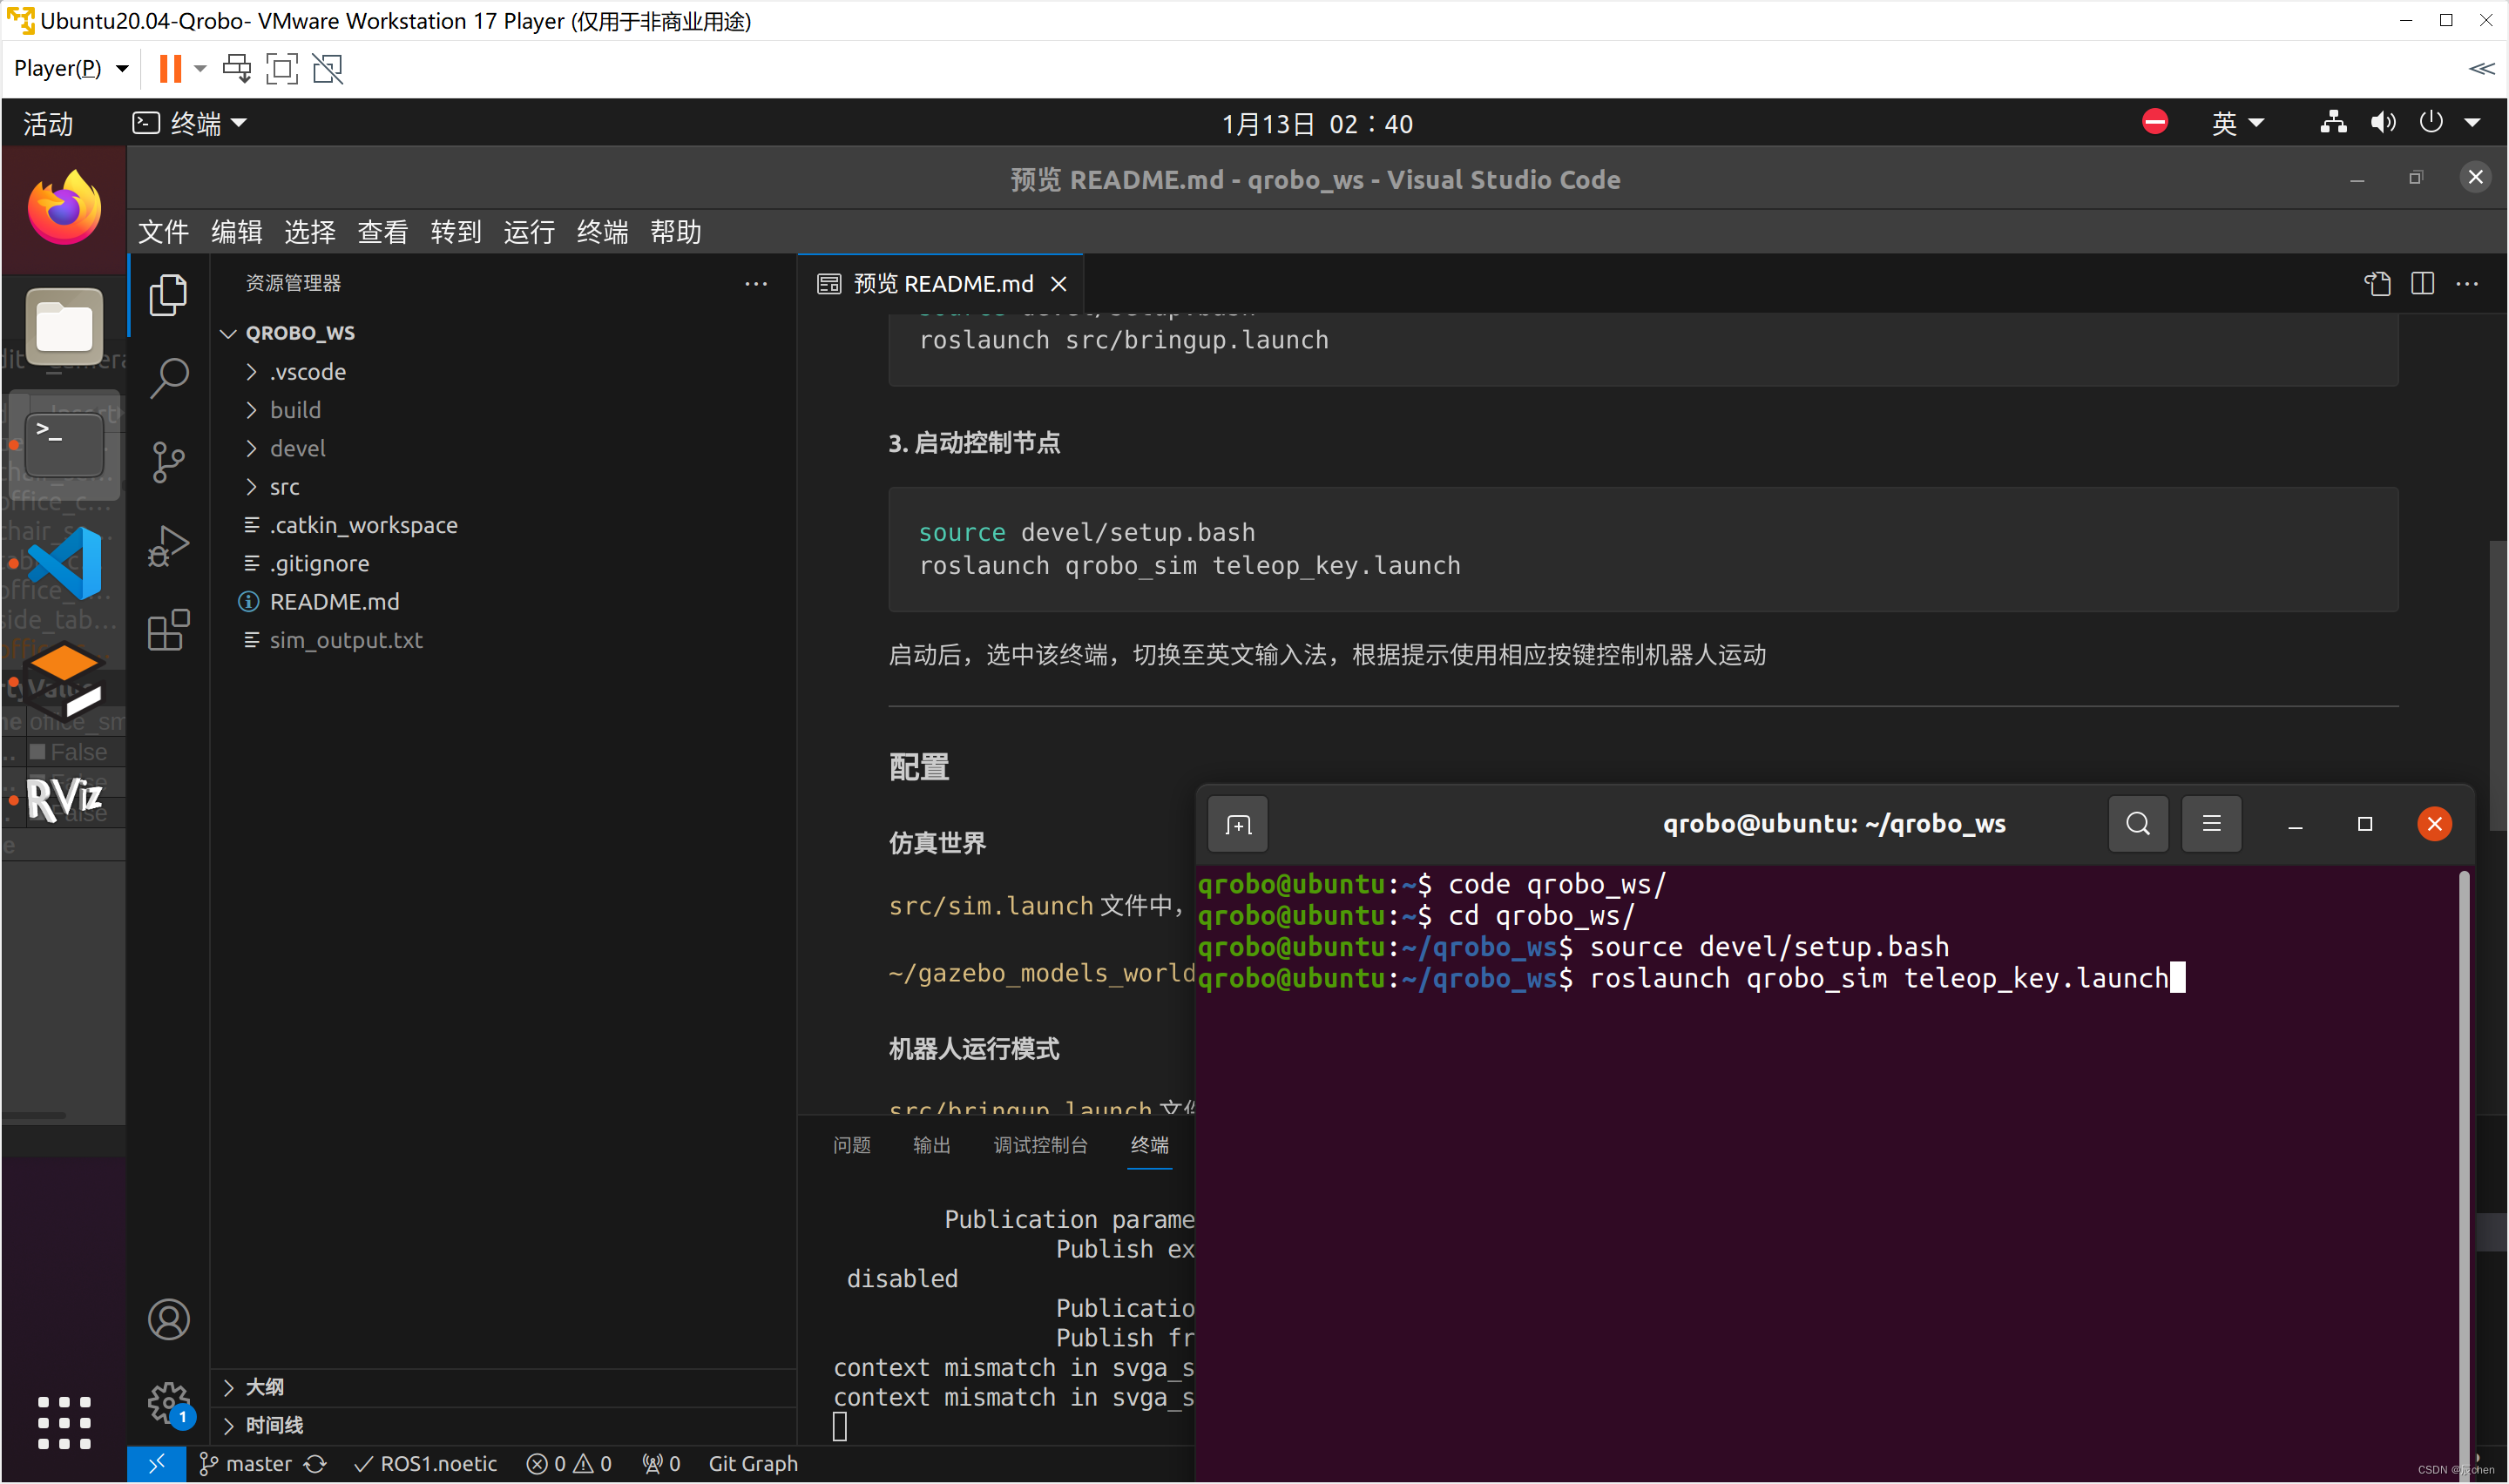This screenshot has height=1484, width=2509.
Task: Open .gitignore in the file tree
Action: [x=319, y=563]
